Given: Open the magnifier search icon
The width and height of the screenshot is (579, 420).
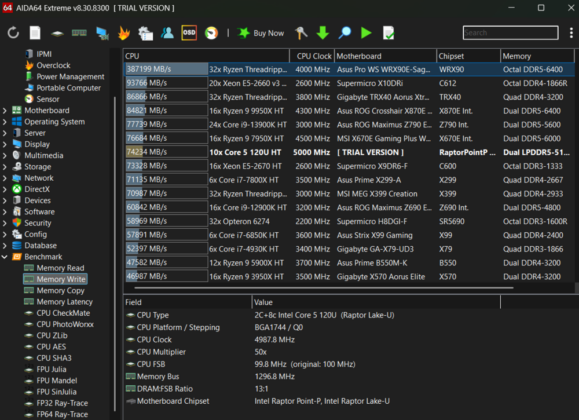Looking at the screenshot, I should point(345,33).
